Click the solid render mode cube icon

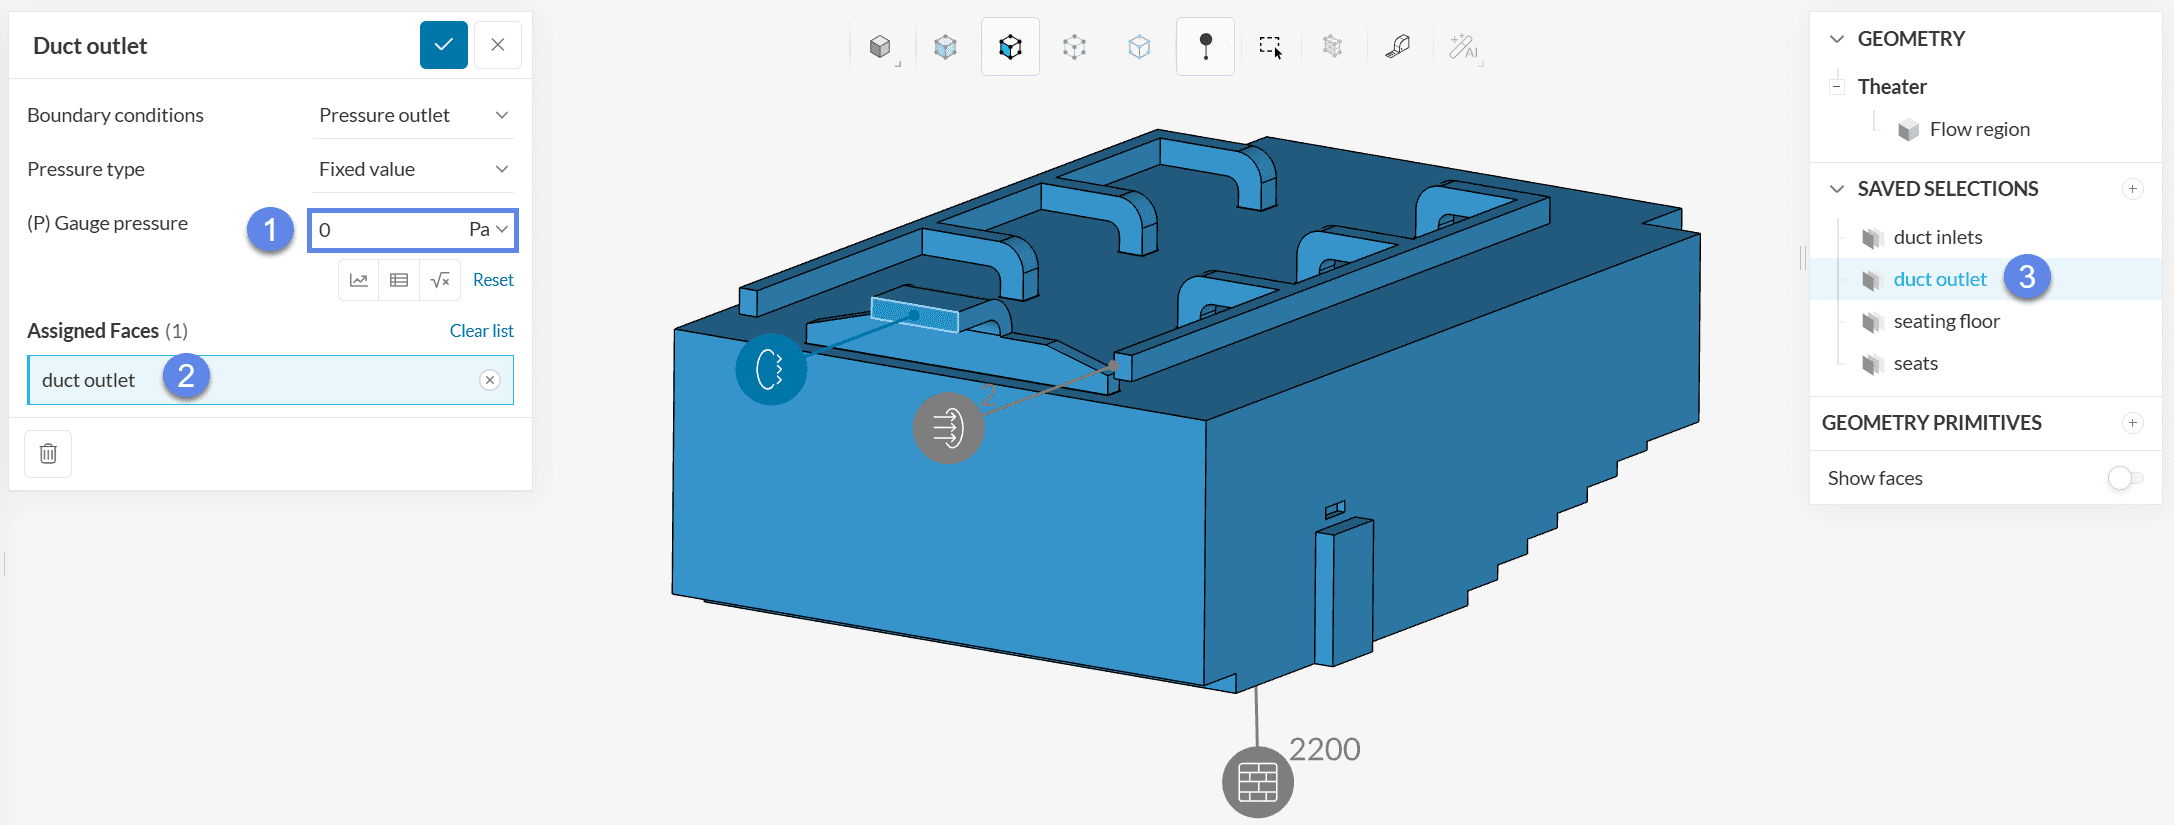coord(880,47)
